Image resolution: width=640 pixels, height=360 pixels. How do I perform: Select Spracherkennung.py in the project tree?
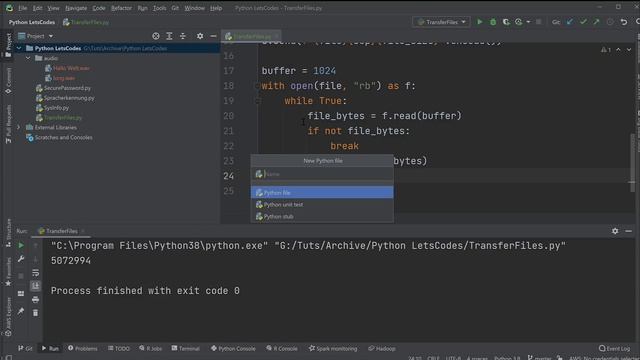pyautogui.click(x=69, y=98)
